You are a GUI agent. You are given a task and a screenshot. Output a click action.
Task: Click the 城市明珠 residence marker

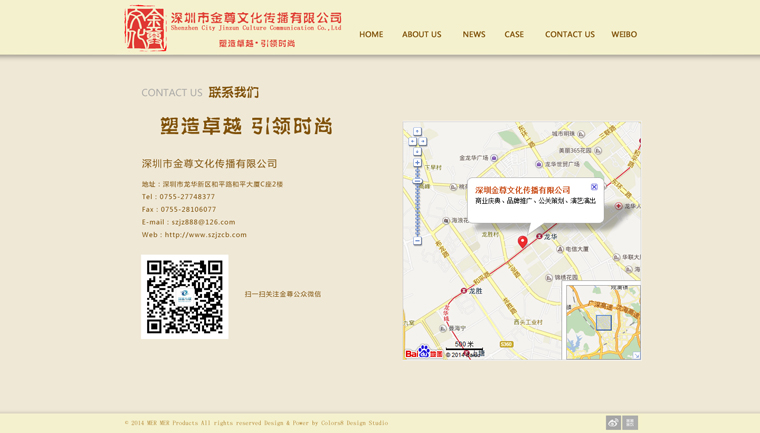pyautogui.click(x=581, y=134)
